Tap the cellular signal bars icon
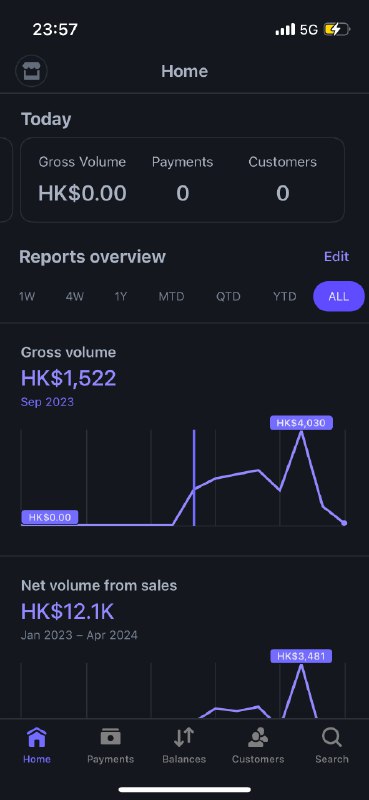This screenshot has width=369, height=800. (x=285, y=29)
